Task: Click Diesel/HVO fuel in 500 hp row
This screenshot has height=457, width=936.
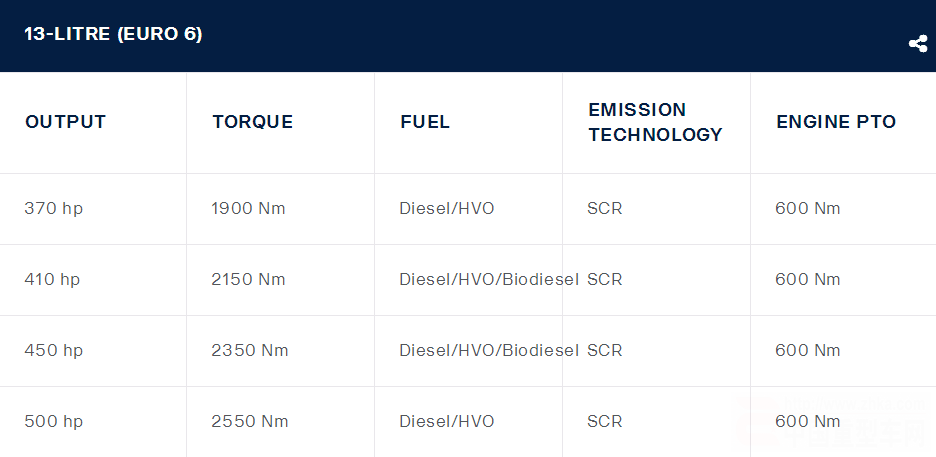Action: tap(447, 422)
